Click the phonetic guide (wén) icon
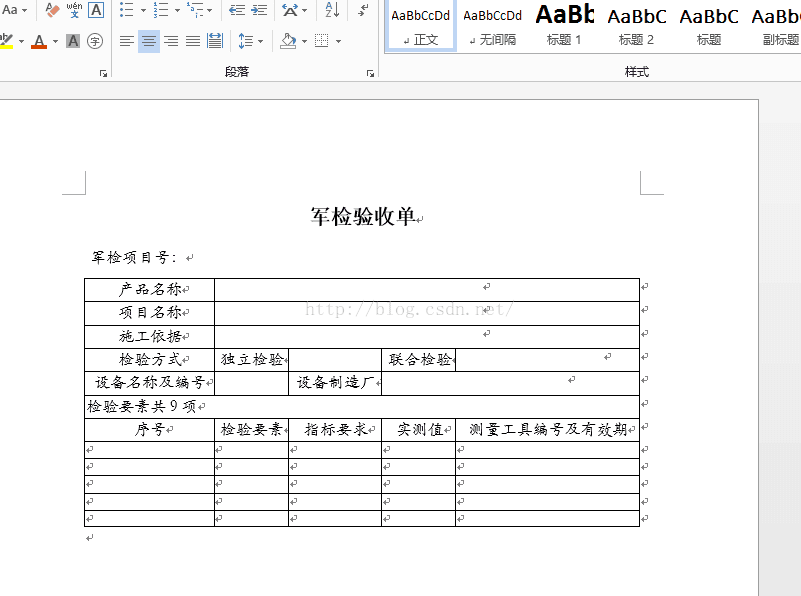The width and height of the screenshot is (801, 596). click(74, 10)
